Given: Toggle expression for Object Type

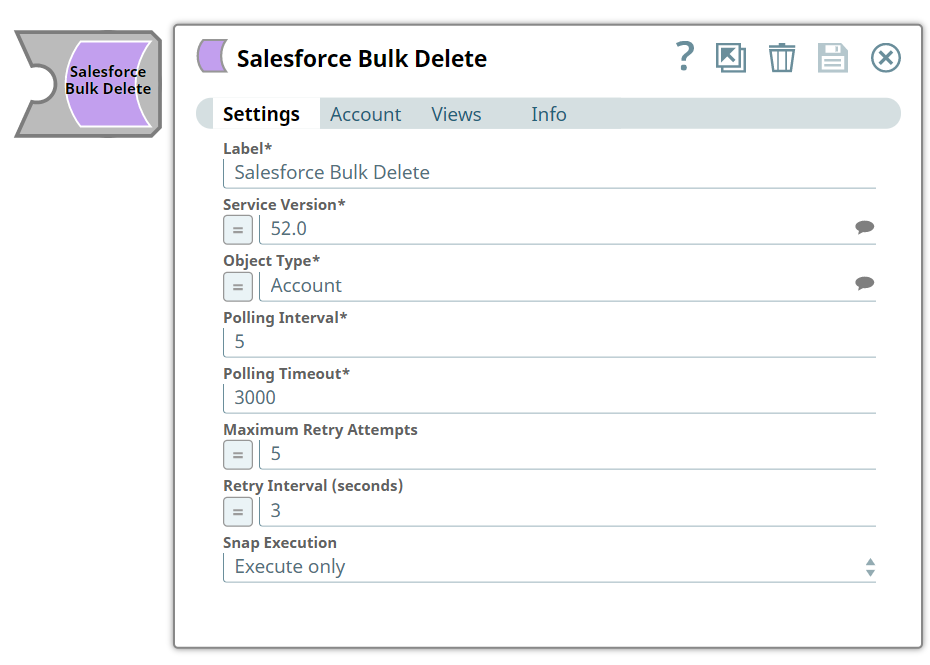Looking at the screenshot, I should pyautogui.click(x=238, y=287).
